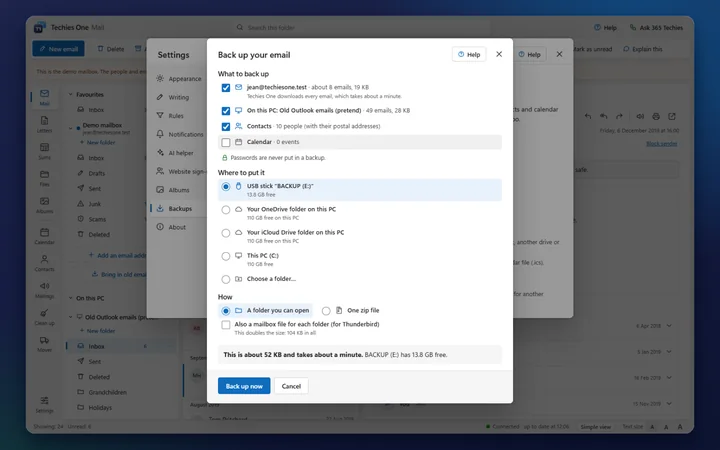Choose Your iCloud Drive folder option
The width and height of the screenshot is (720, 450).
225,233
